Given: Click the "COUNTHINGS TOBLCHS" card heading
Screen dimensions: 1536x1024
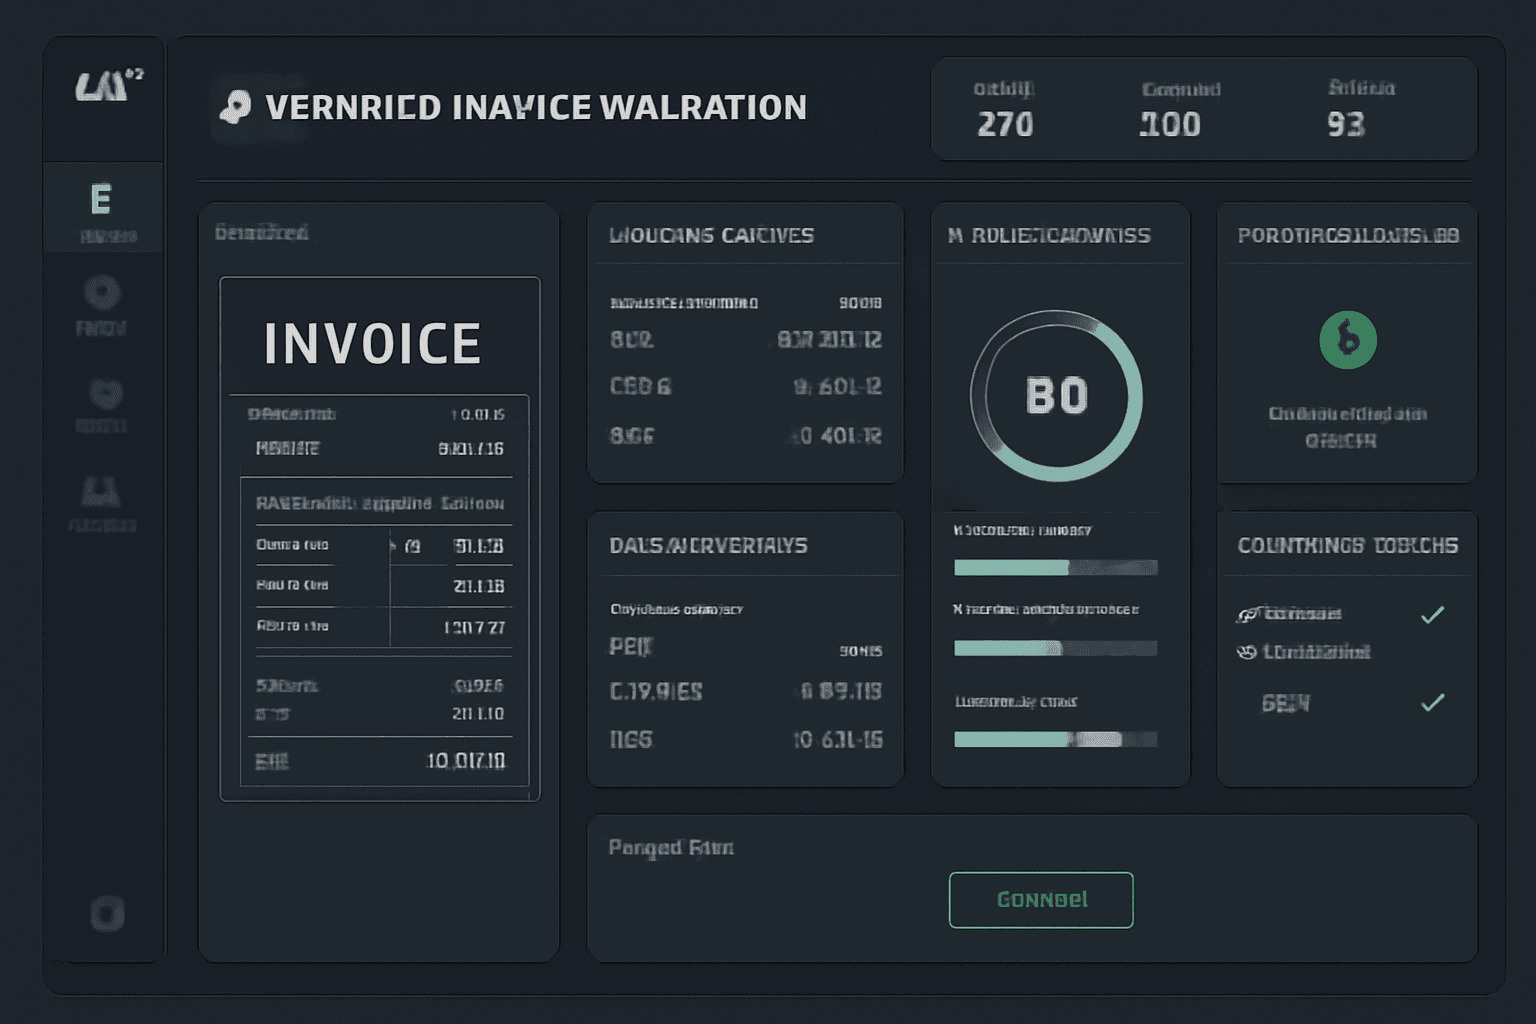Looking at the screenshot, I should [1348, 545].
